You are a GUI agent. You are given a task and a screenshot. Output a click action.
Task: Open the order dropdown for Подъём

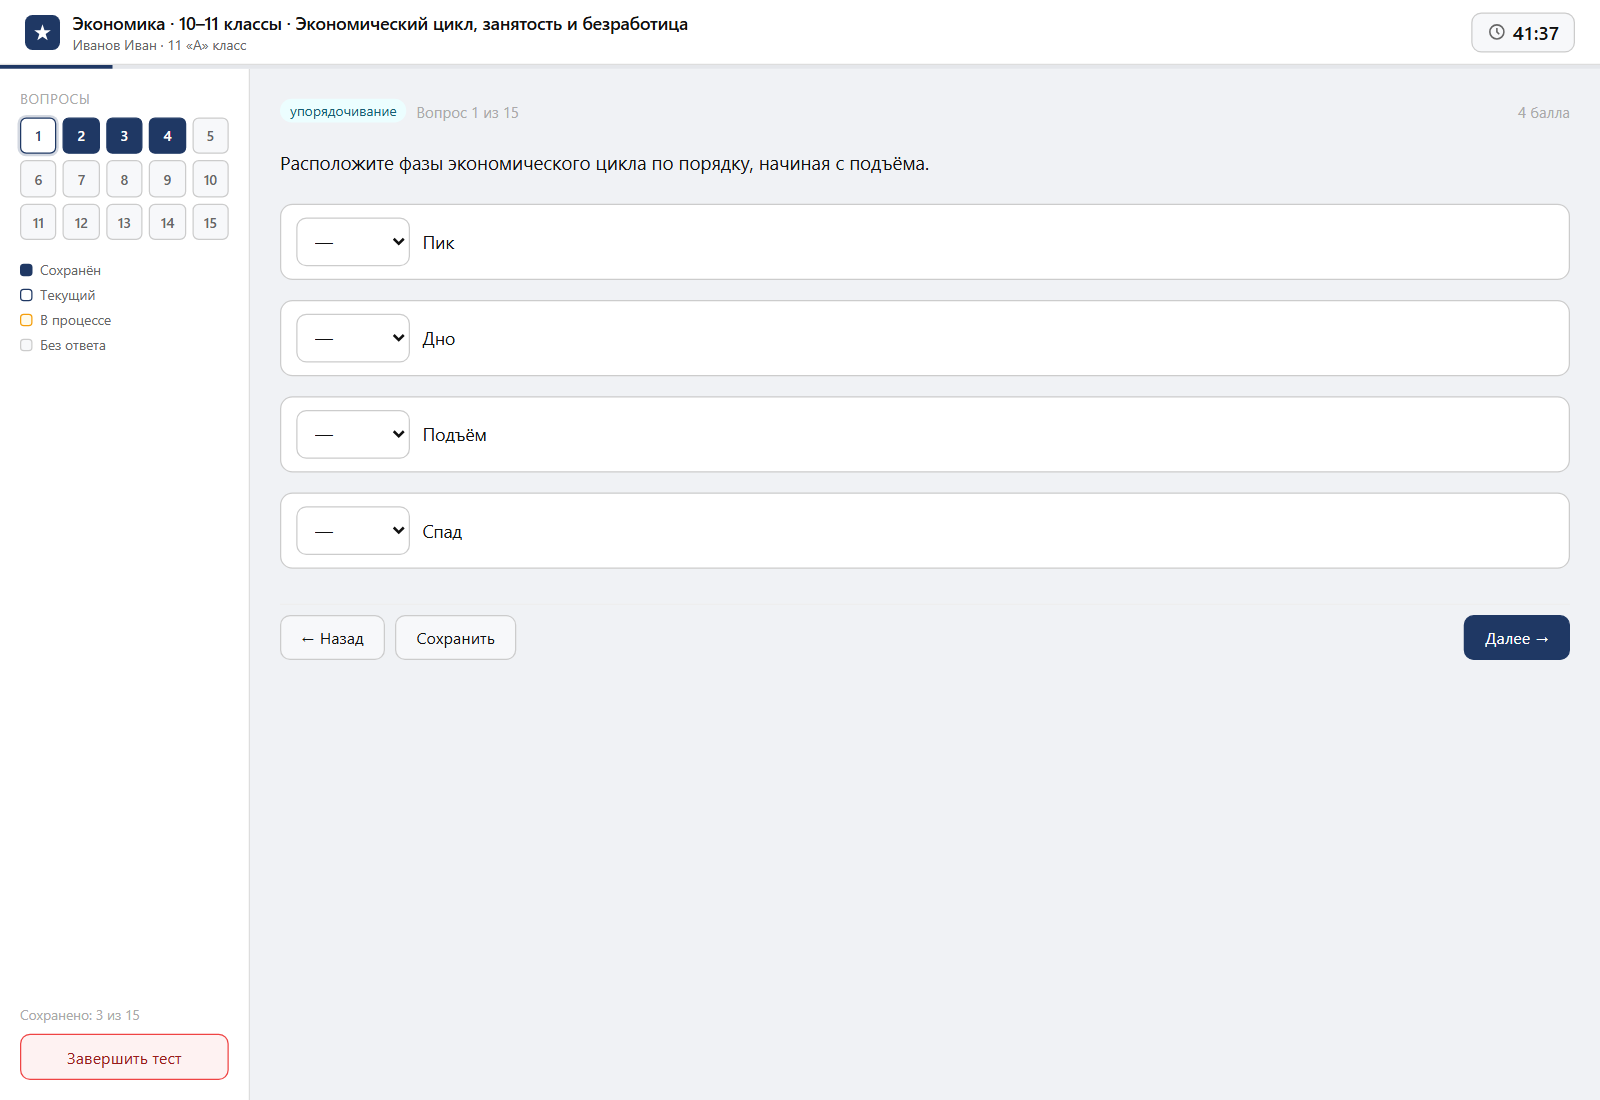pos(353,434)
